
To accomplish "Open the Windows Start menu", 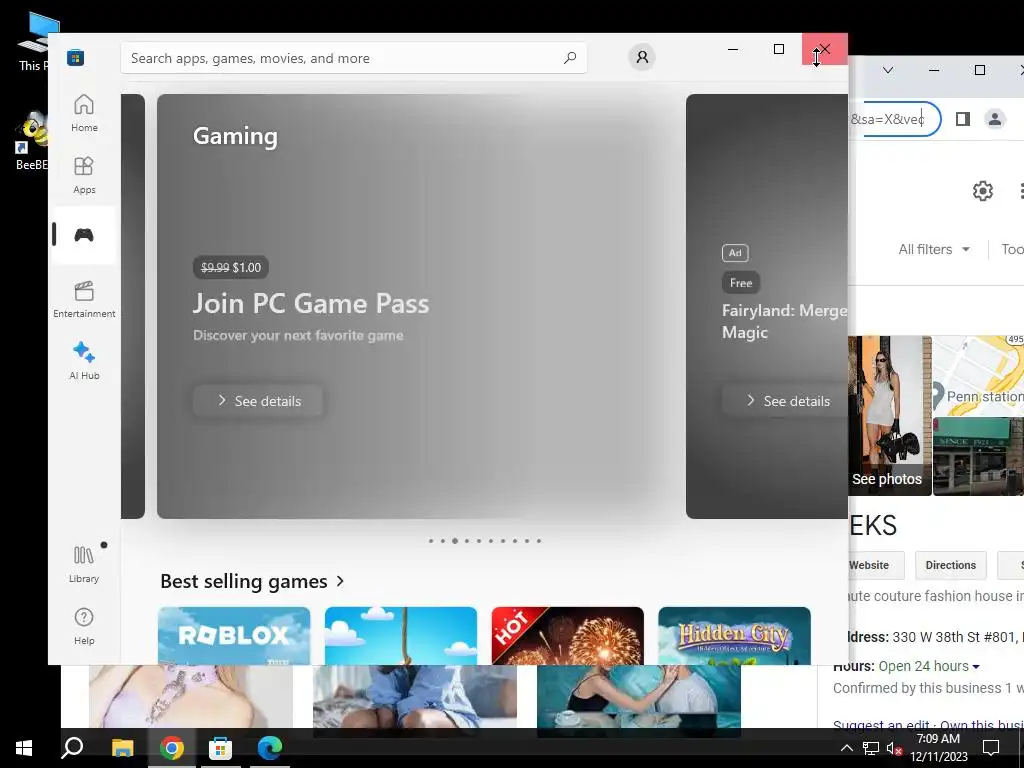I will pyautogui.click(x=24, y=748).
